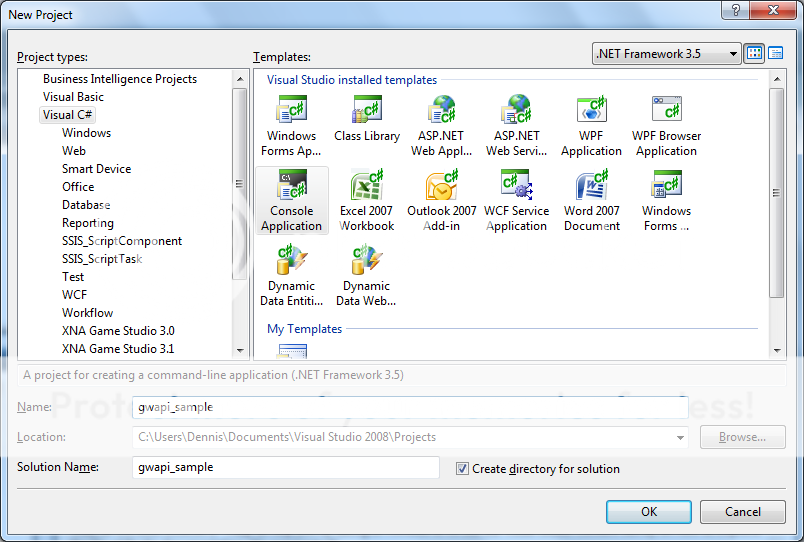The height and width of the screenshot is (542, 804).
Task: Select the Word 2007 Document template
Action: pos(591,200)
